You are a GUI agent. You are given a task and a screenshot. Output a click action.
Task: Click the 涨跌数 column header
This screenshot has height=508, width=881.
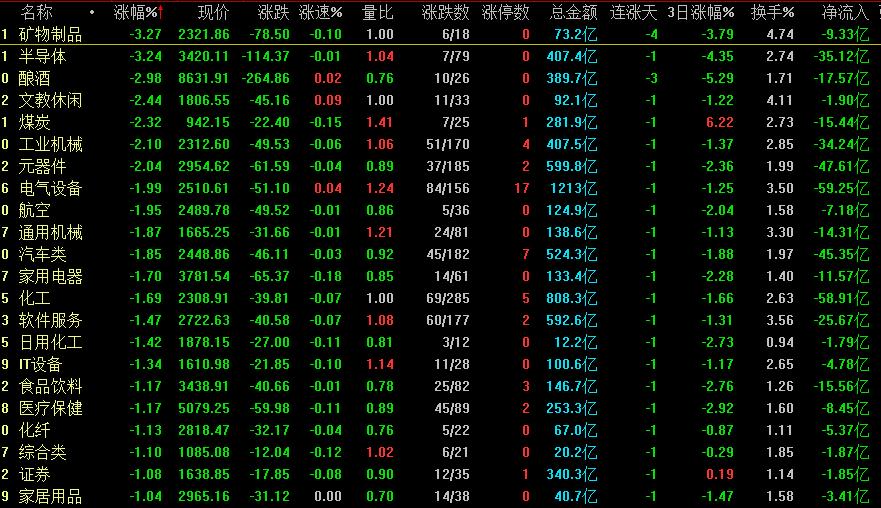[x=446, y=12]
